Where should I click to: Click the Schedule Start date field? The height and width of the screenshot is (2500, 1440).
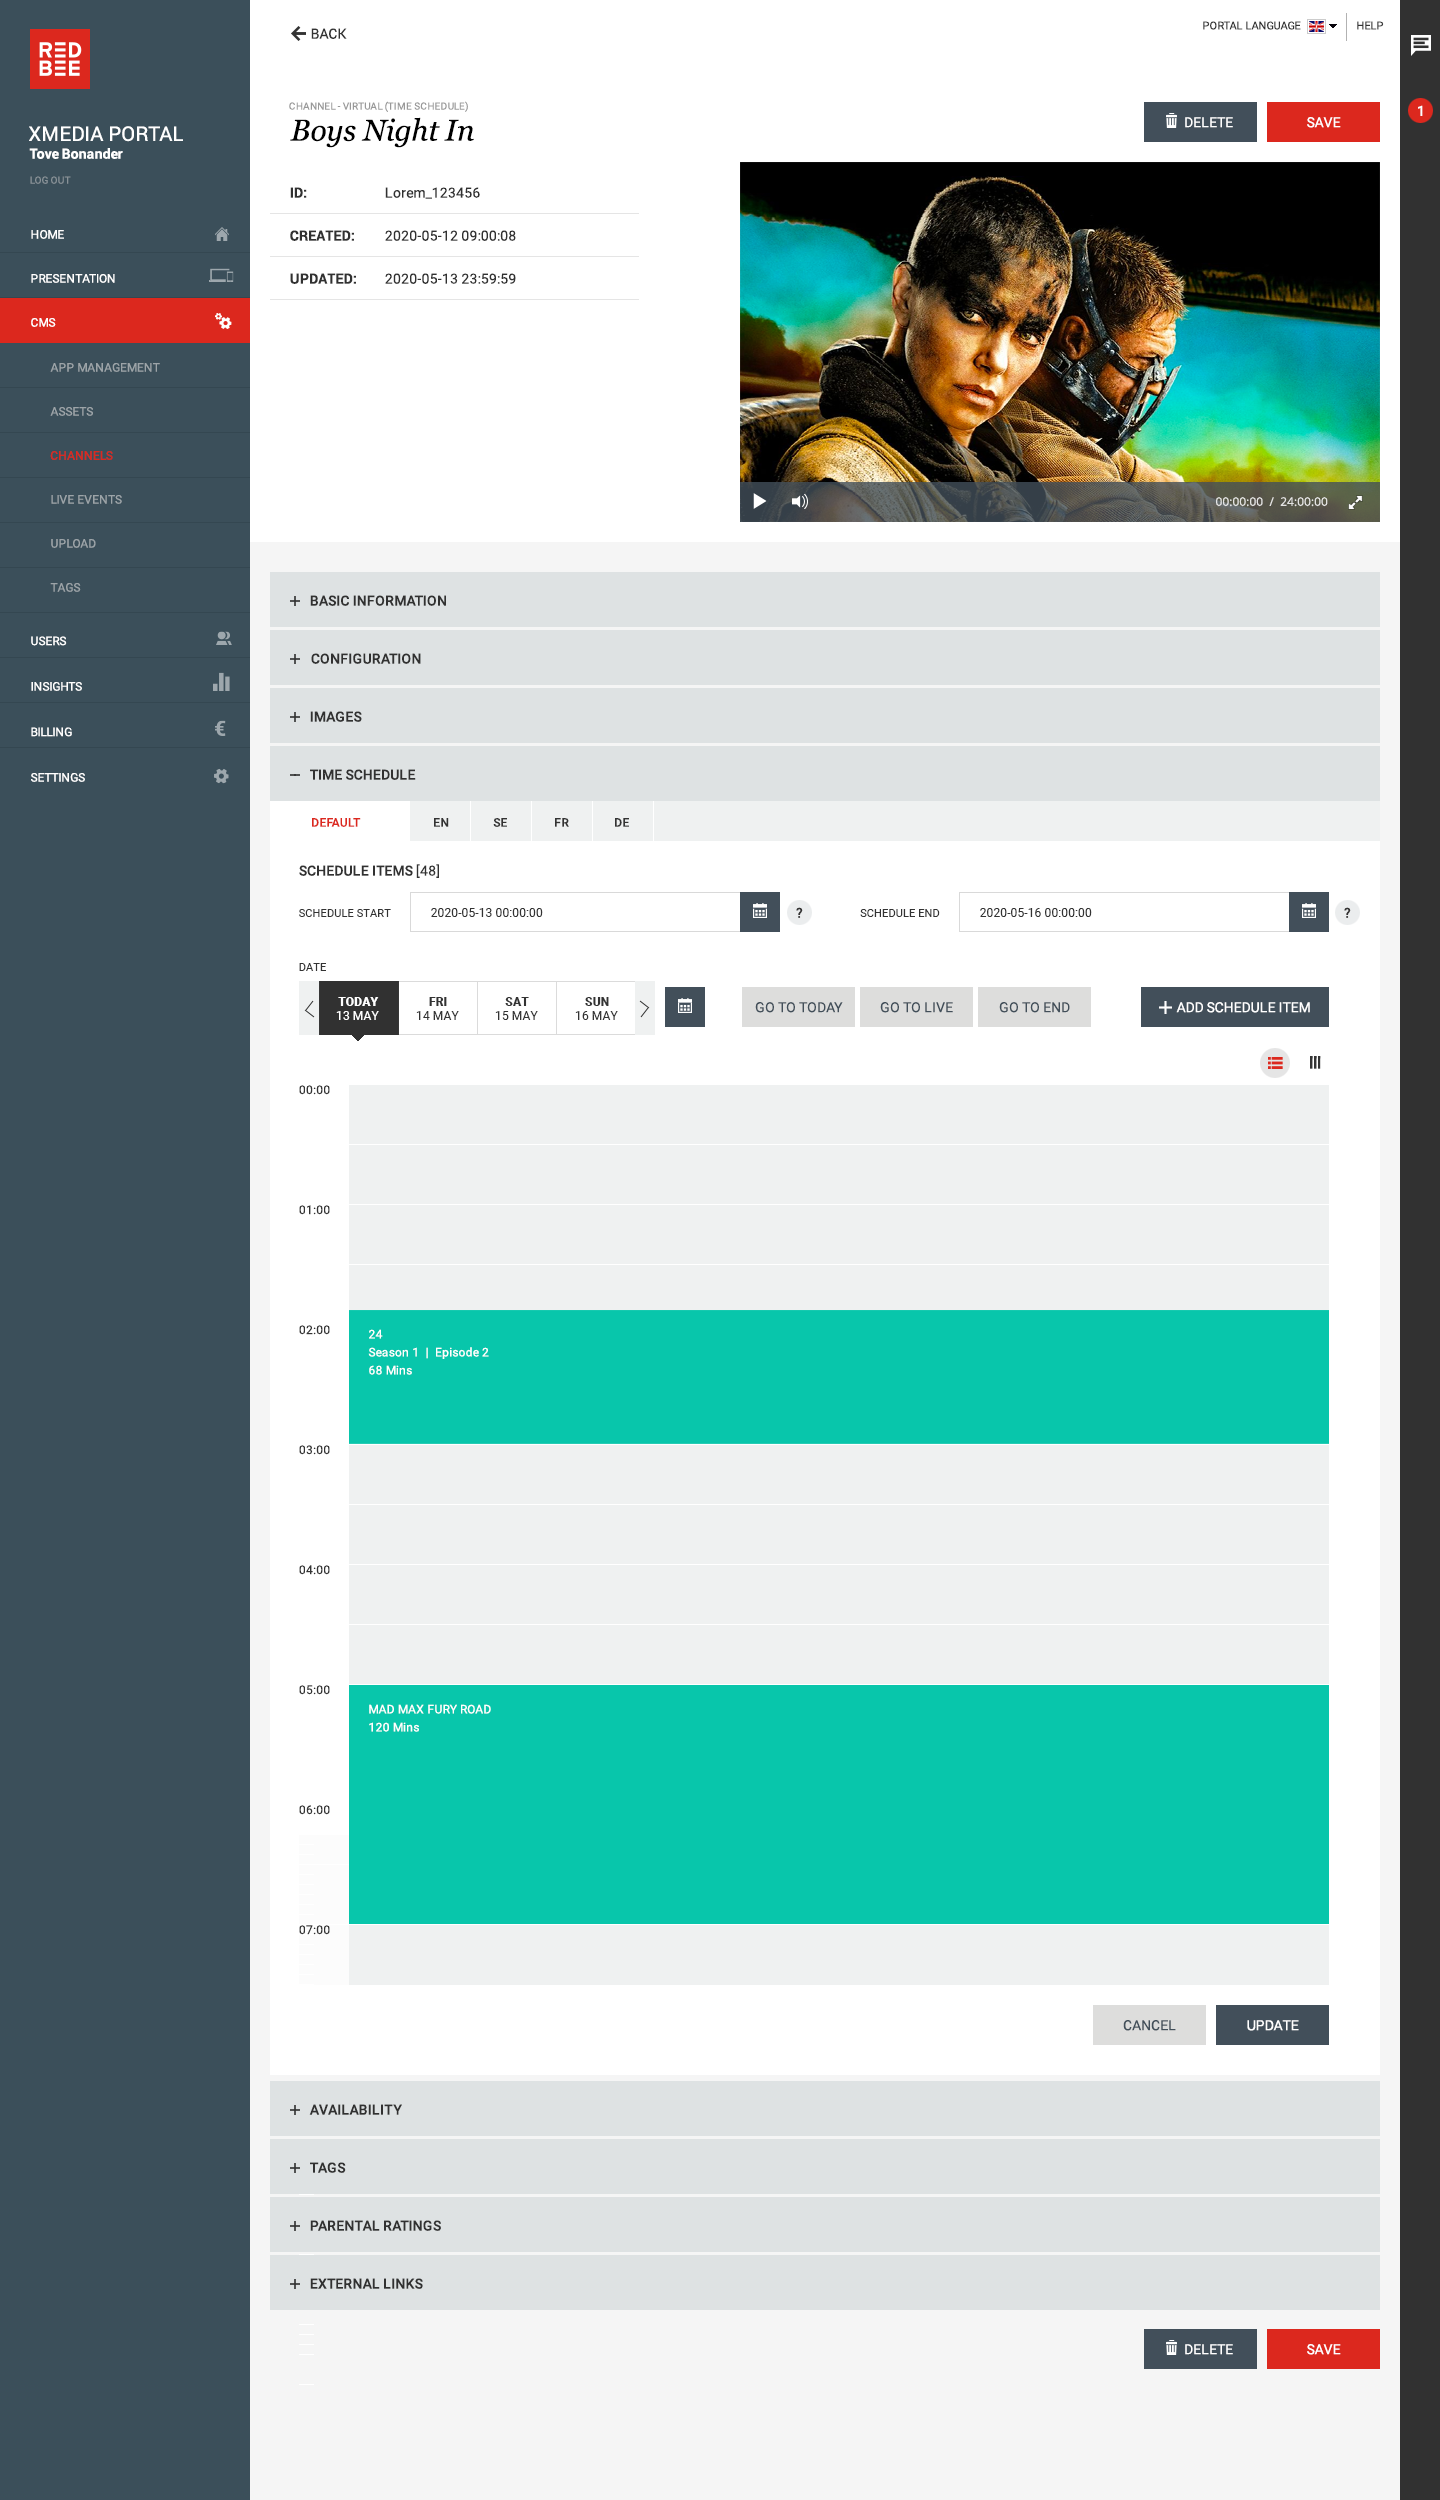[x=575, y=912]
